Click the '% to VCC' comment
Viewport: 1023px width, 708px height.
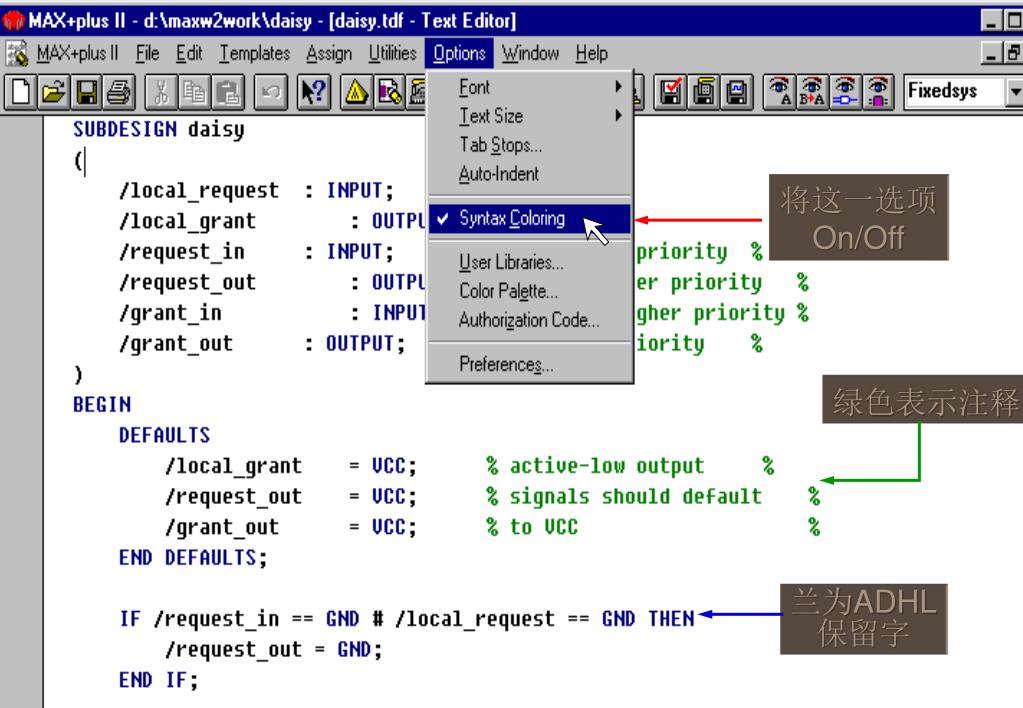pyautogui.click(x=532, y=527)
